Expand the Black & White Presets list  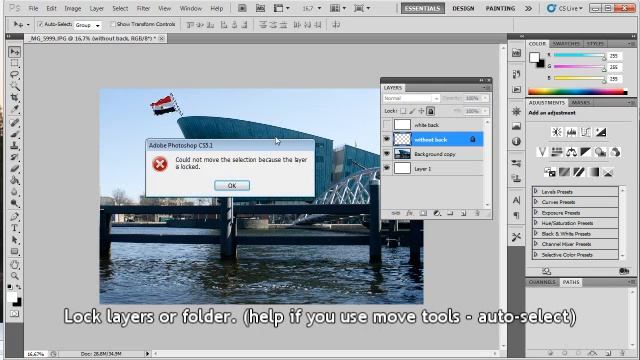pyautogui.click(x=536, y=233)
